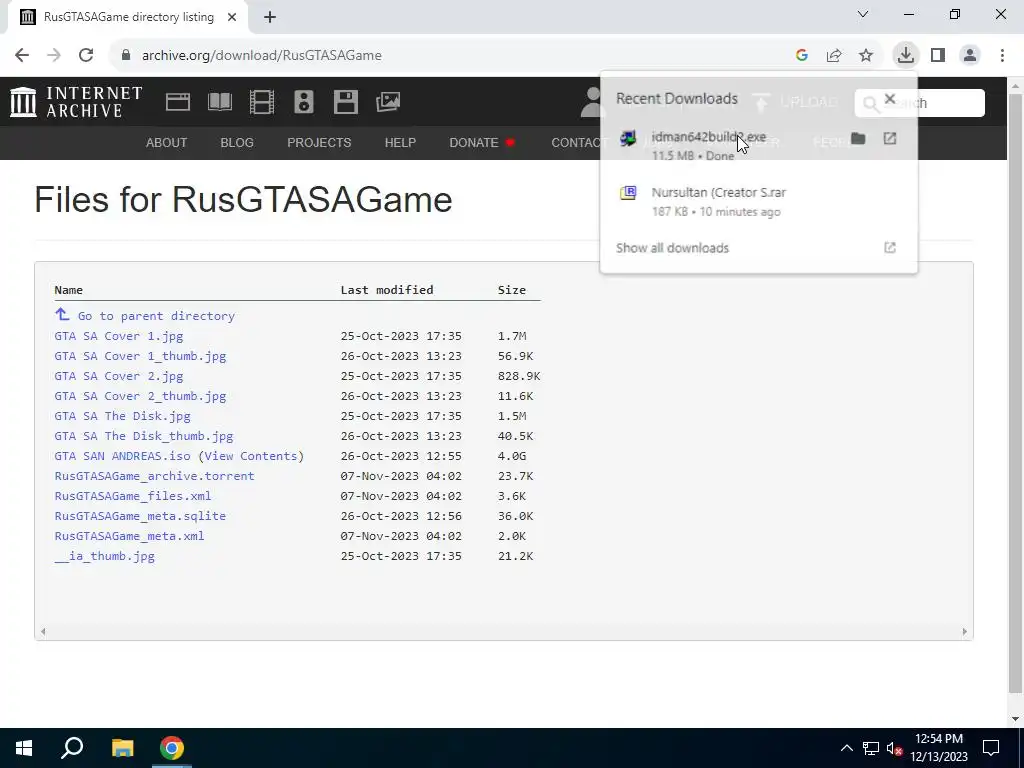This screenshot has height=768, width=1024.
Task: Open GTA SA The Disk_thumb.jpg link
Action: (144, 436)
